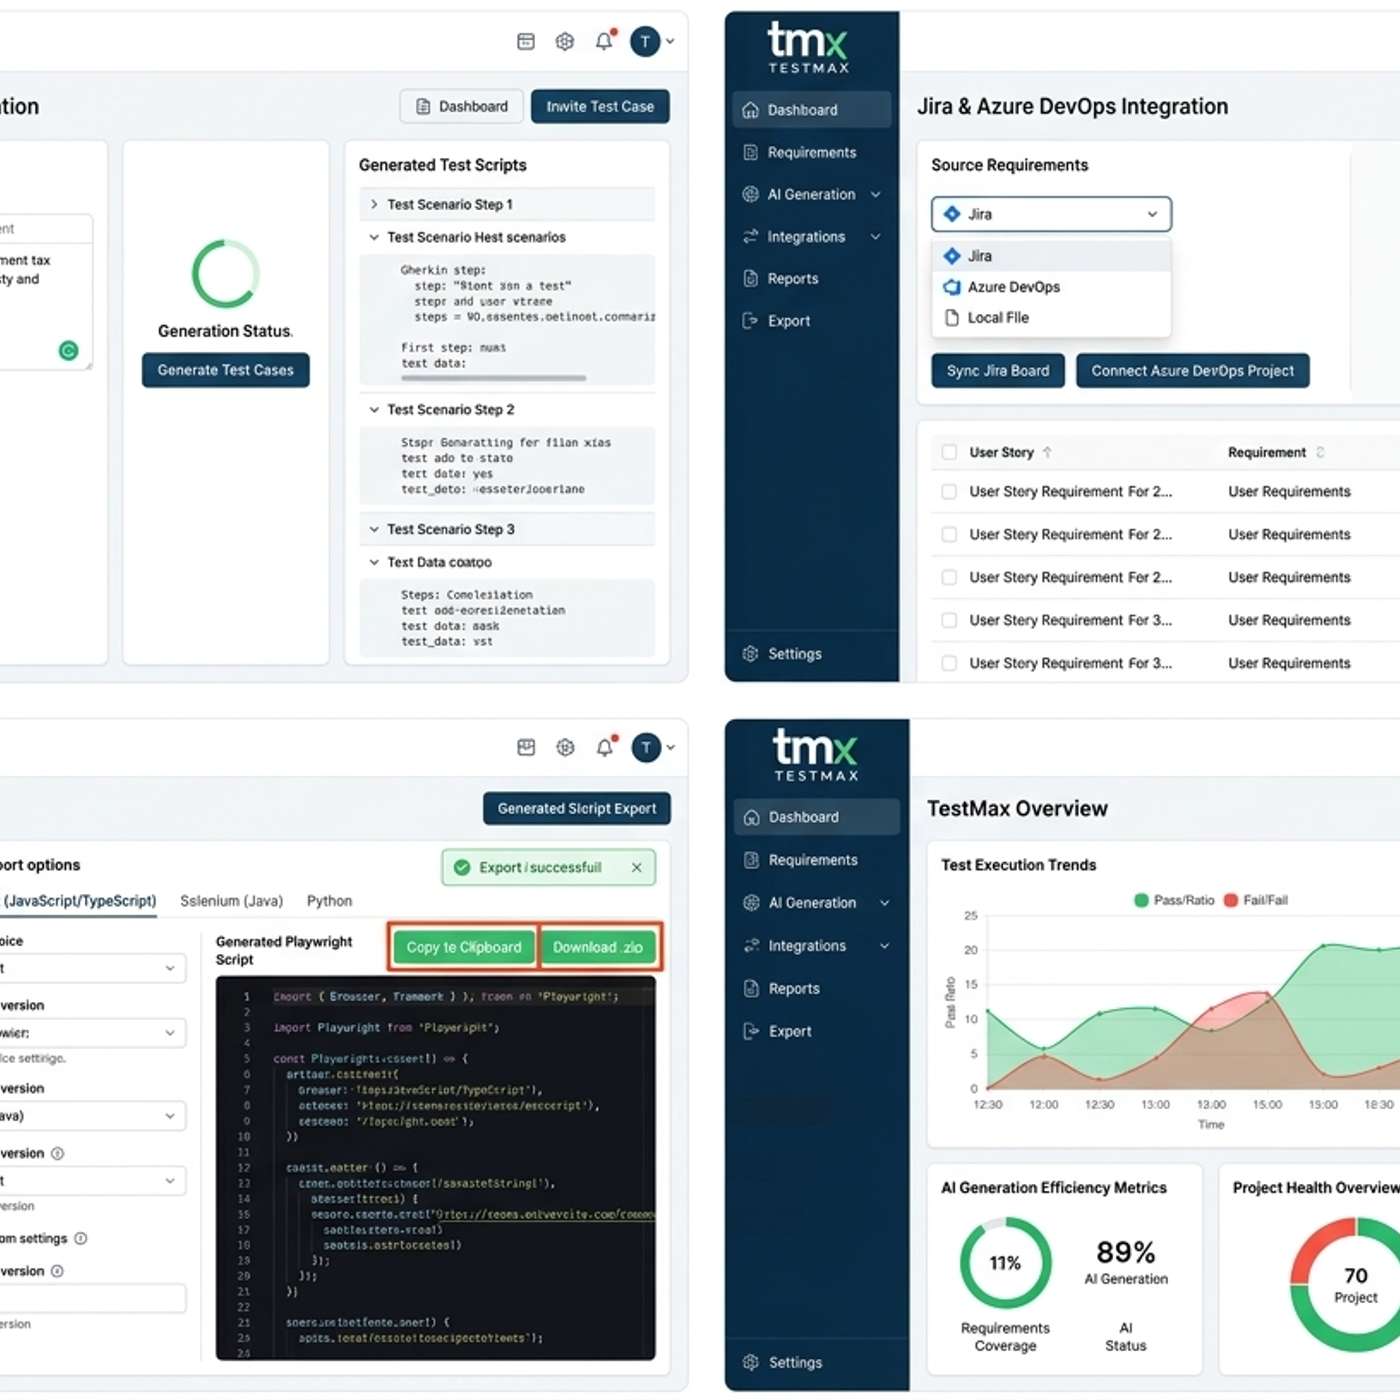The width and height of the screenshot is (1400, 1400).
Task: Collapse Test Scenario Step 2
Action: pos(374,409)
